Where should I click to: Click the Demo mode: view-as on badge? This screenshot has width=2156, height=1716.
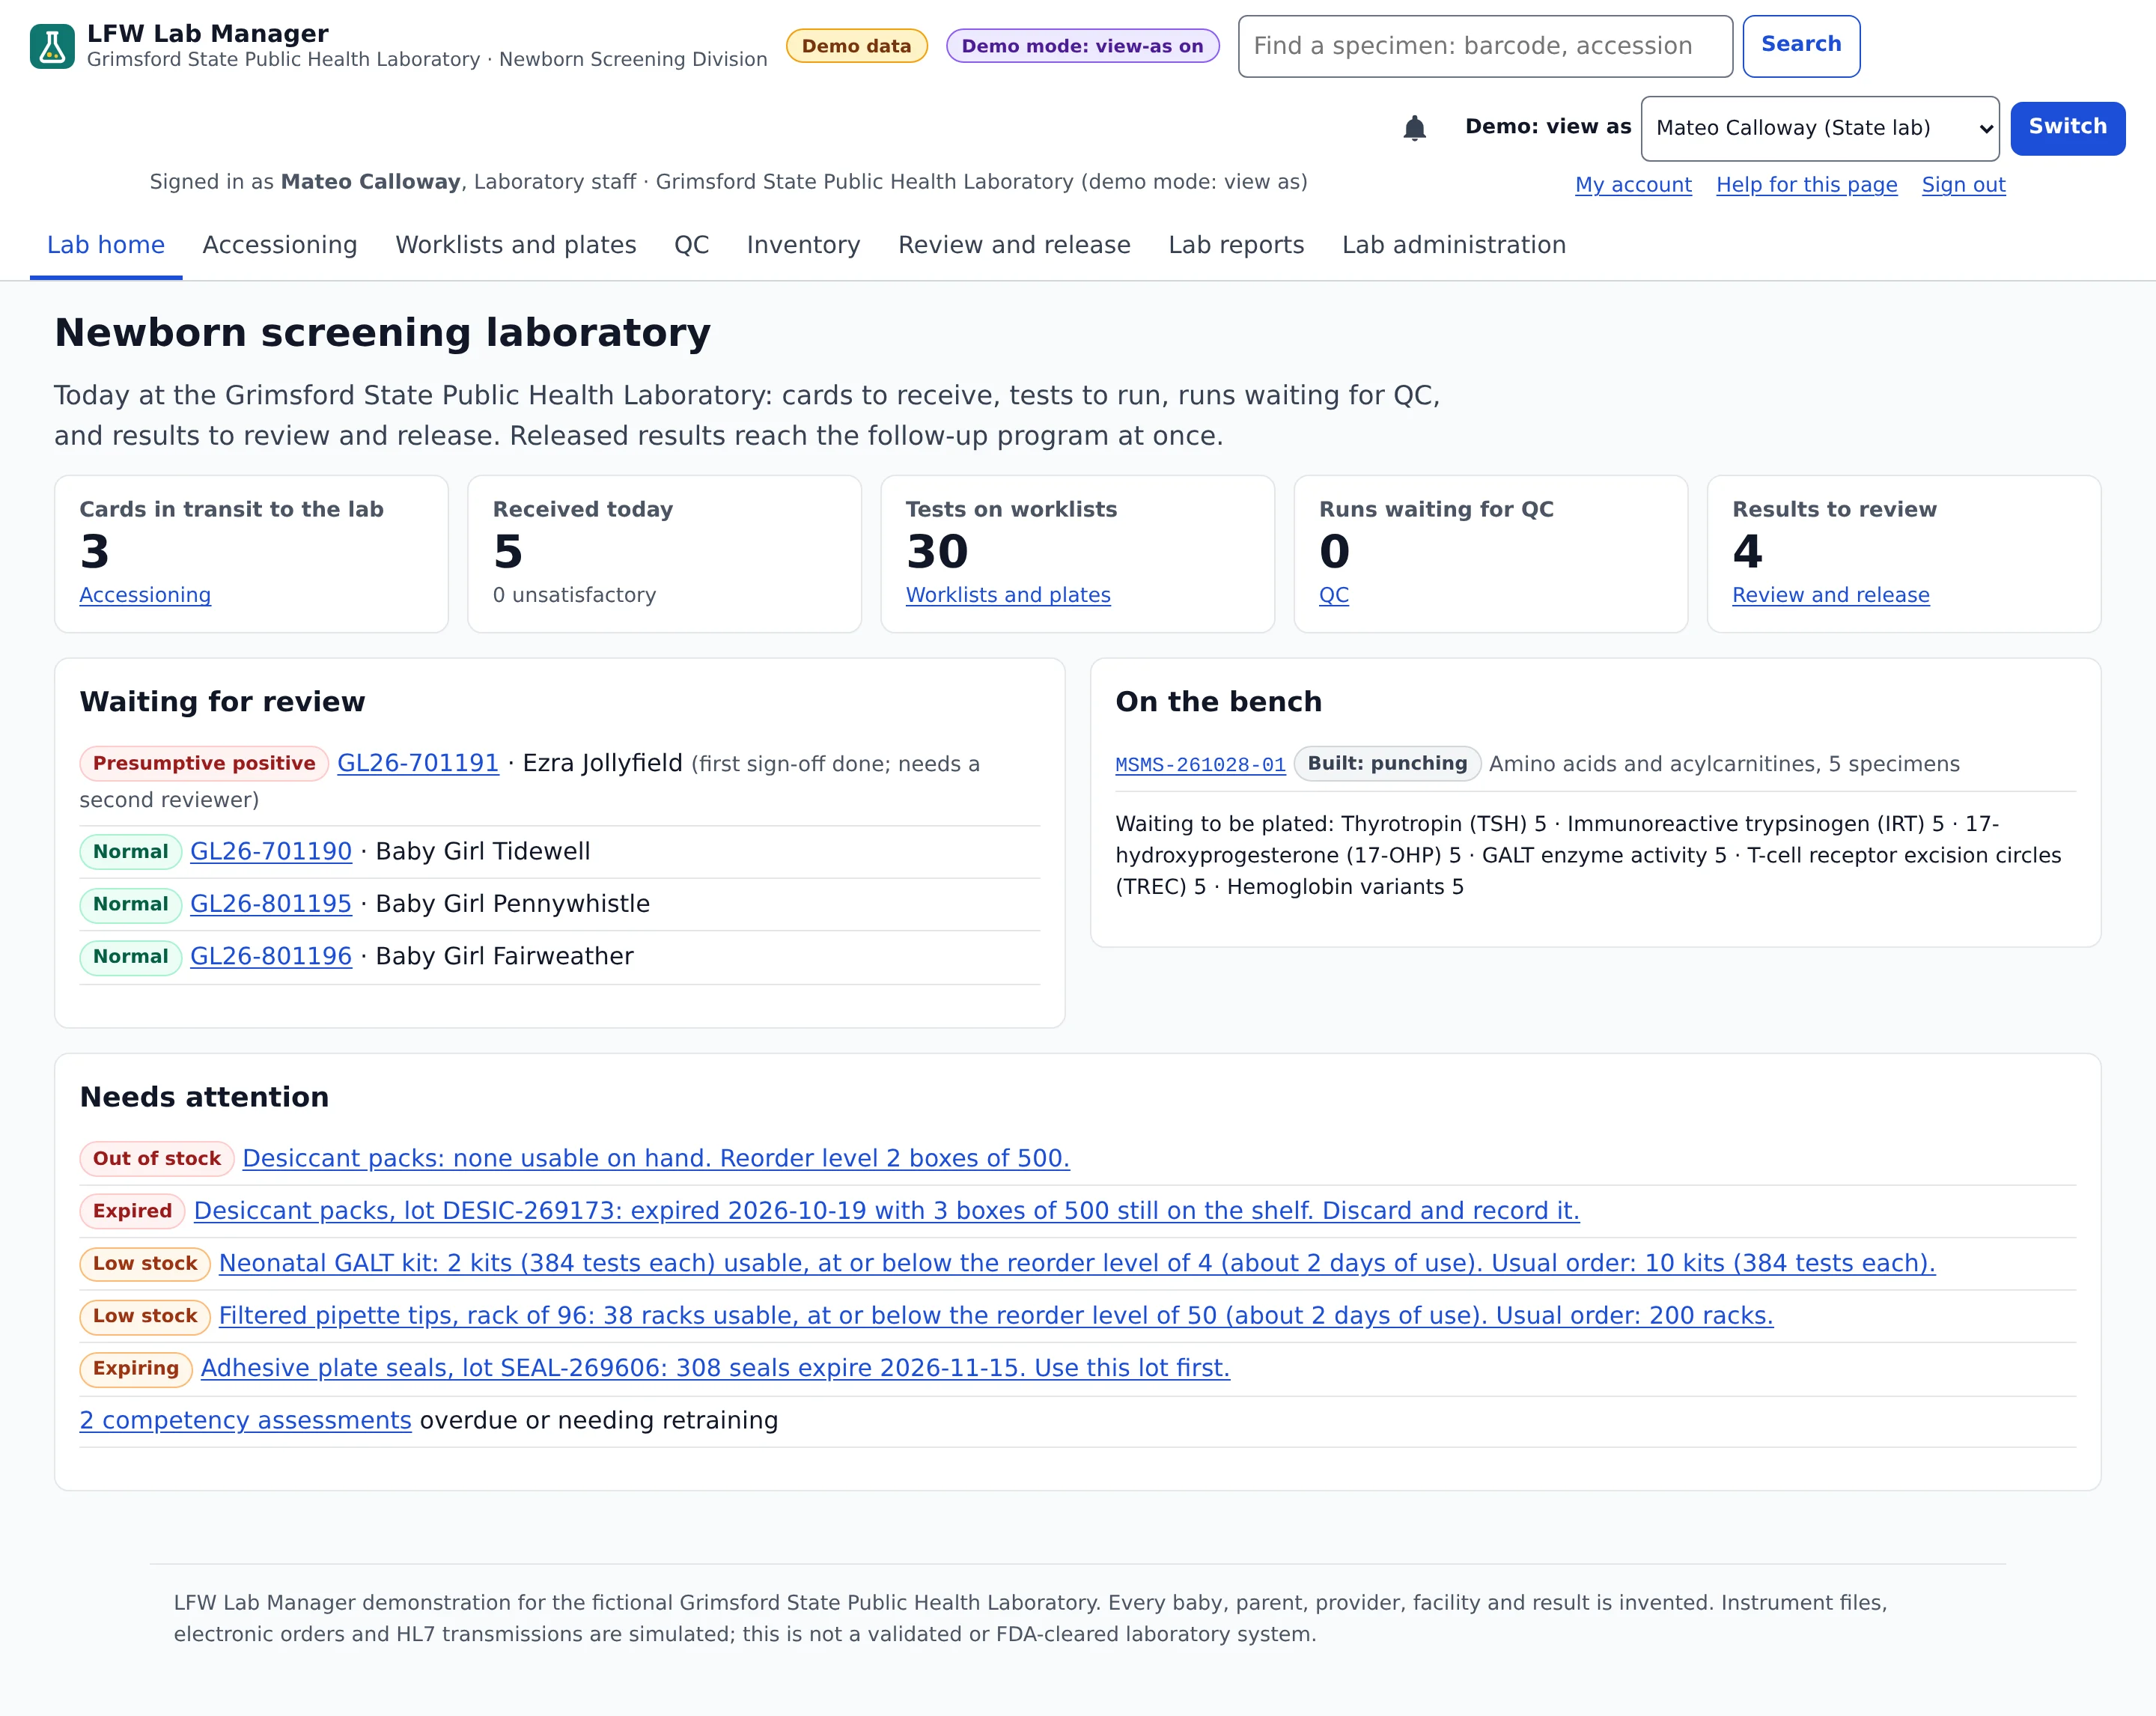1082,46
